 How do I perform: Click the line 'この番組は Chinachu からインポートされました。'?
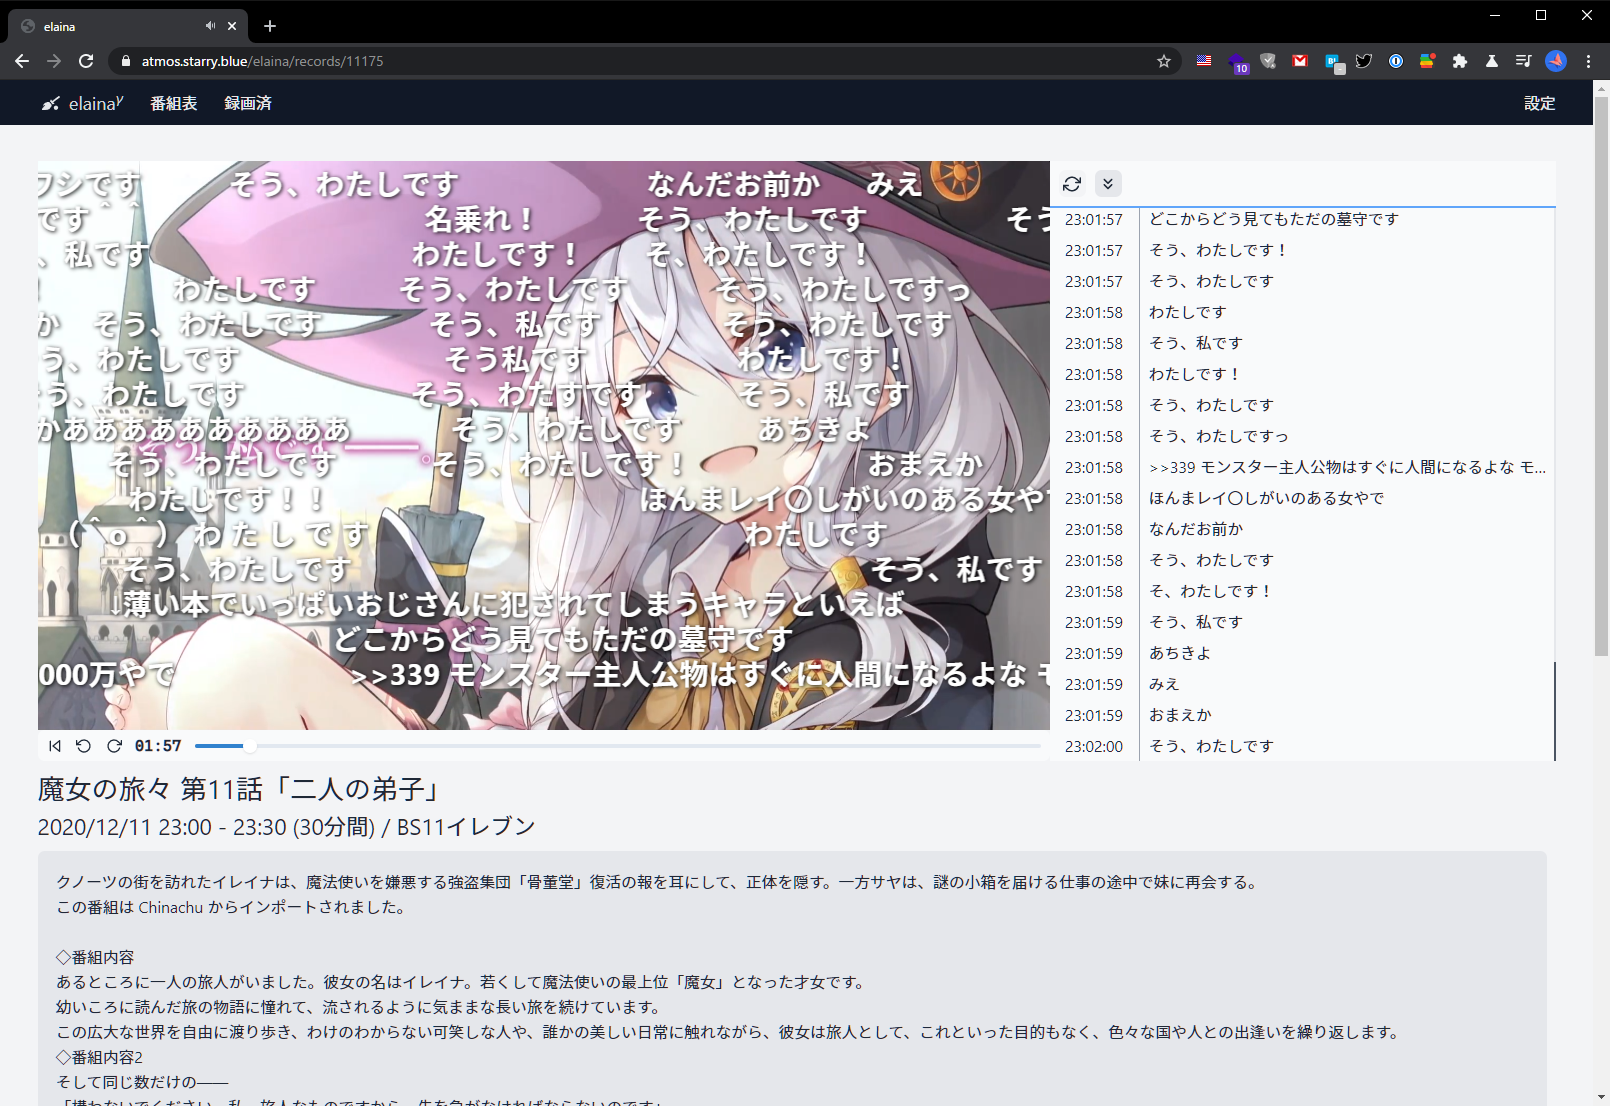pyautogui.click(x=231, y=907)
